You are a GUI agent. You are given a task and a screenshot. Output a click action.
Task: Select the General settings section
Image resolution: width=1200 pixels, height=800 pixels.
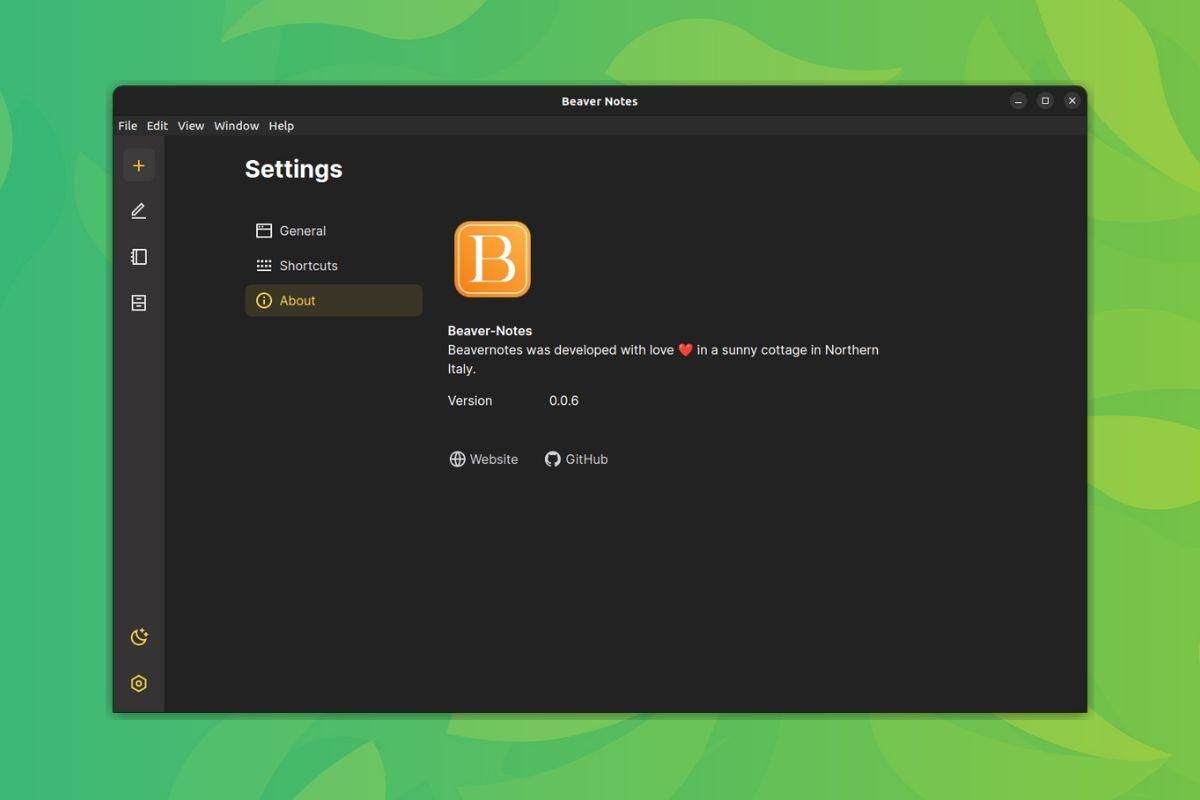302,231
